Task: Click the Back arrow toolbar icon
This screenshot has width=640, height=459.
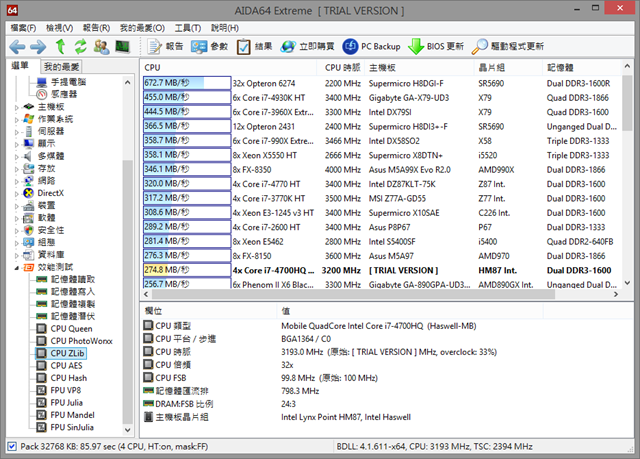Action: (17, 47)
